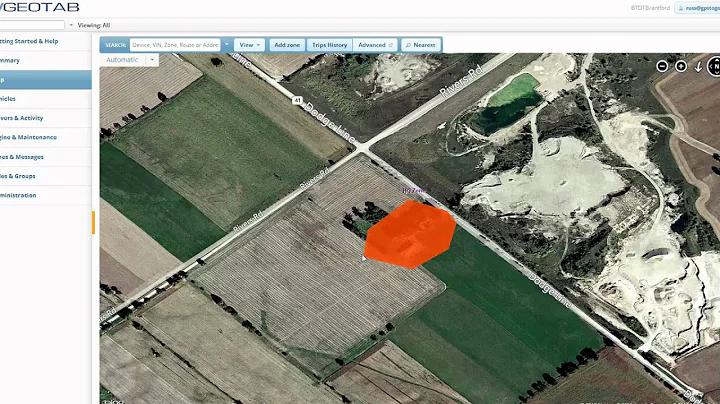720x404 pixels.
Task: Open Getting Started & Help menu
Action: (x=45, y=41)
